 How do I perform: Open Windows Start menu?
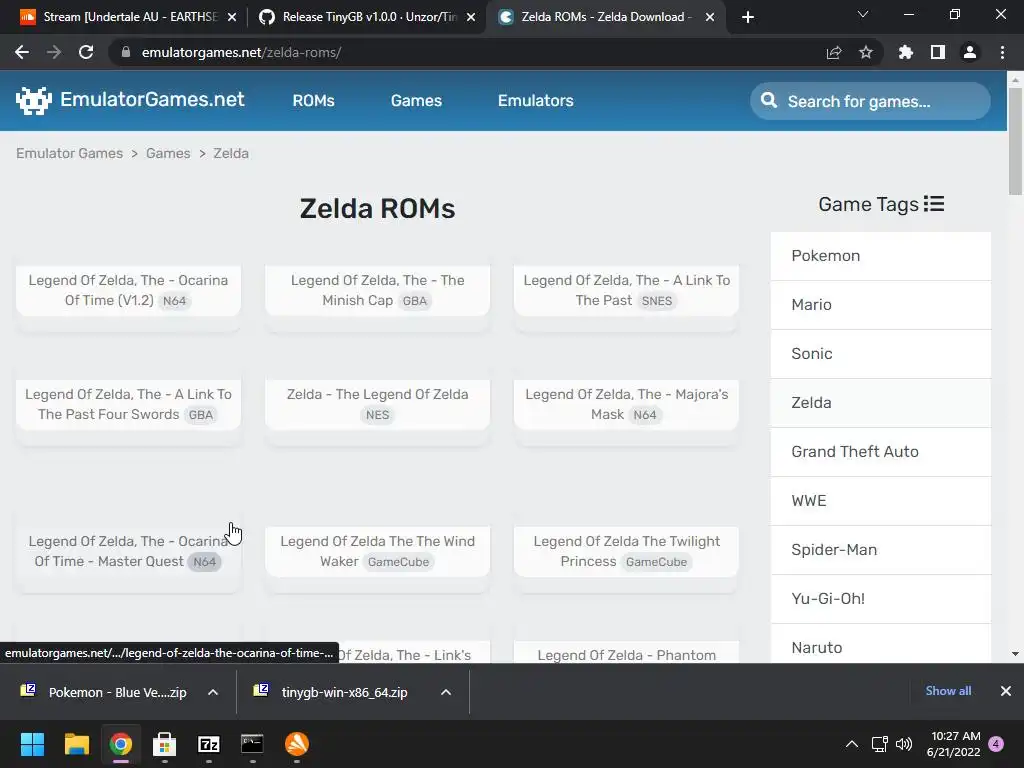coord(32,744)
